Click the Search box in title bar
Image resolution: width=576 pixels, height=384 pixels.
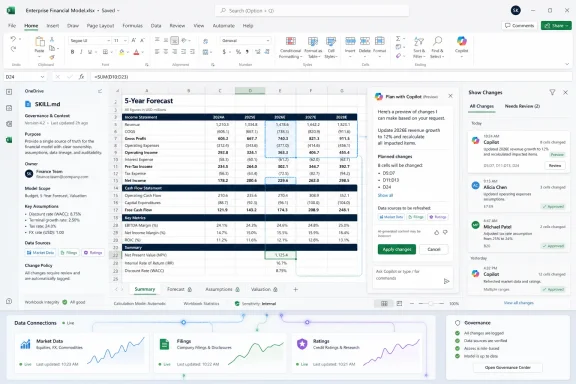[x=312, y=11]
